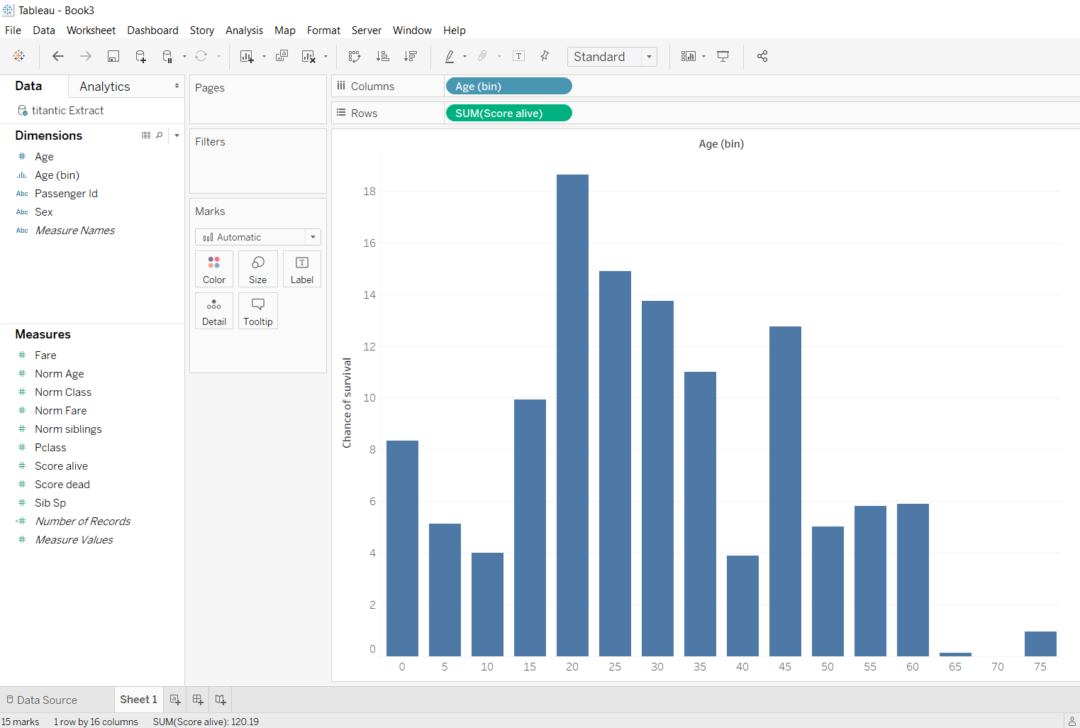Swap rows and columns
This screenshot has height=728, width=1080.
pos(355,56)
